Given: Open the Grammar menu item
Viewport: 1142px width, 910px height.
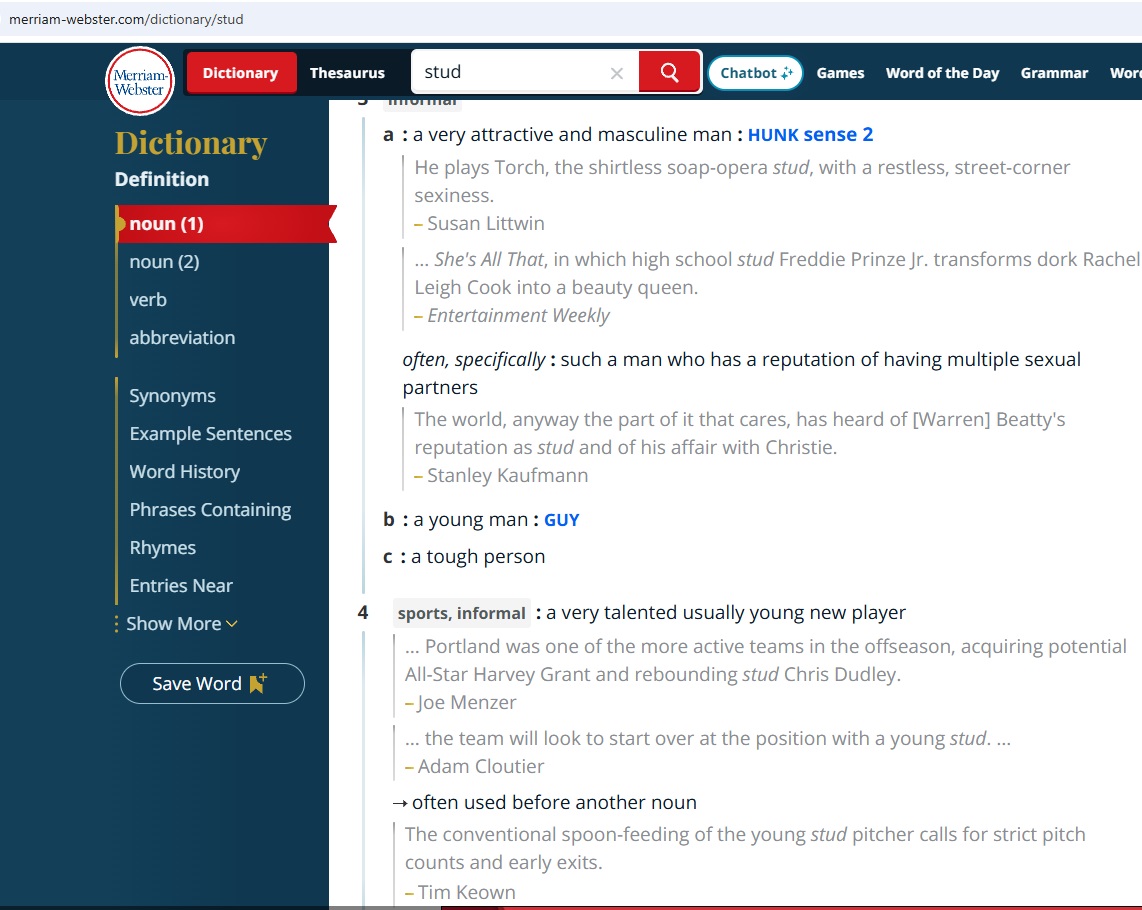Looking at the screenshot, I should [x=1054, y=73].
